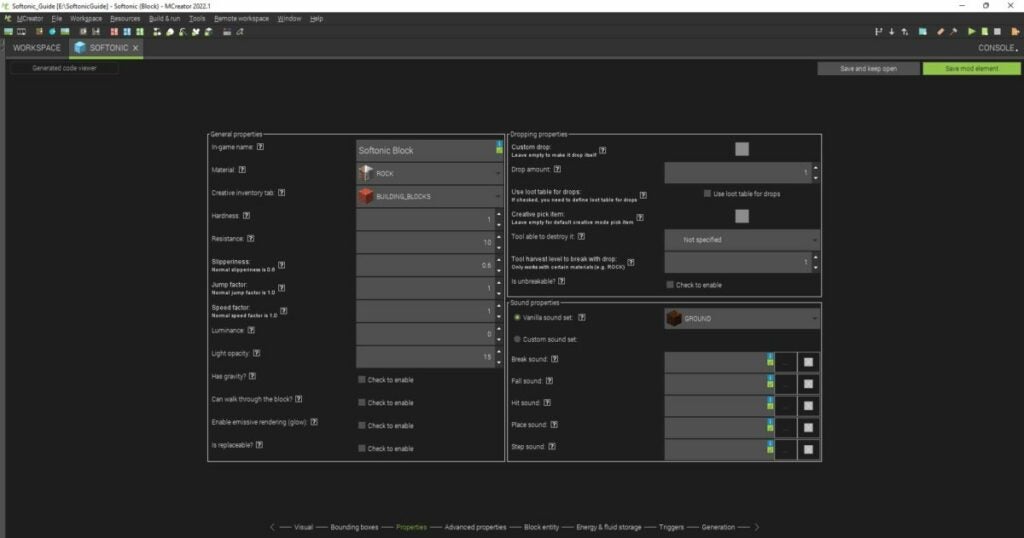This screenshot has width=1024, height=538.
Task: Click the orange export mod icon
Action: 1015,31
